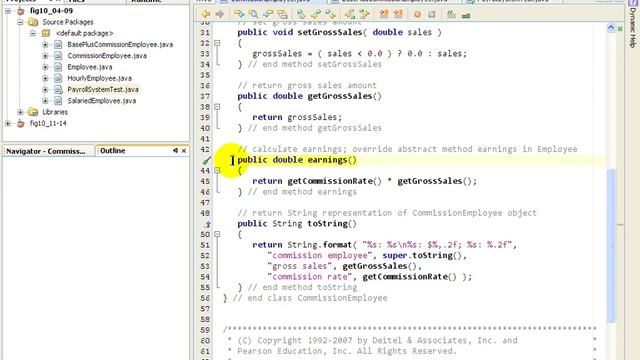Click the first orange next-error toolbar icon
This screenshot has height=360, width=640.
[x=384, y=15]
